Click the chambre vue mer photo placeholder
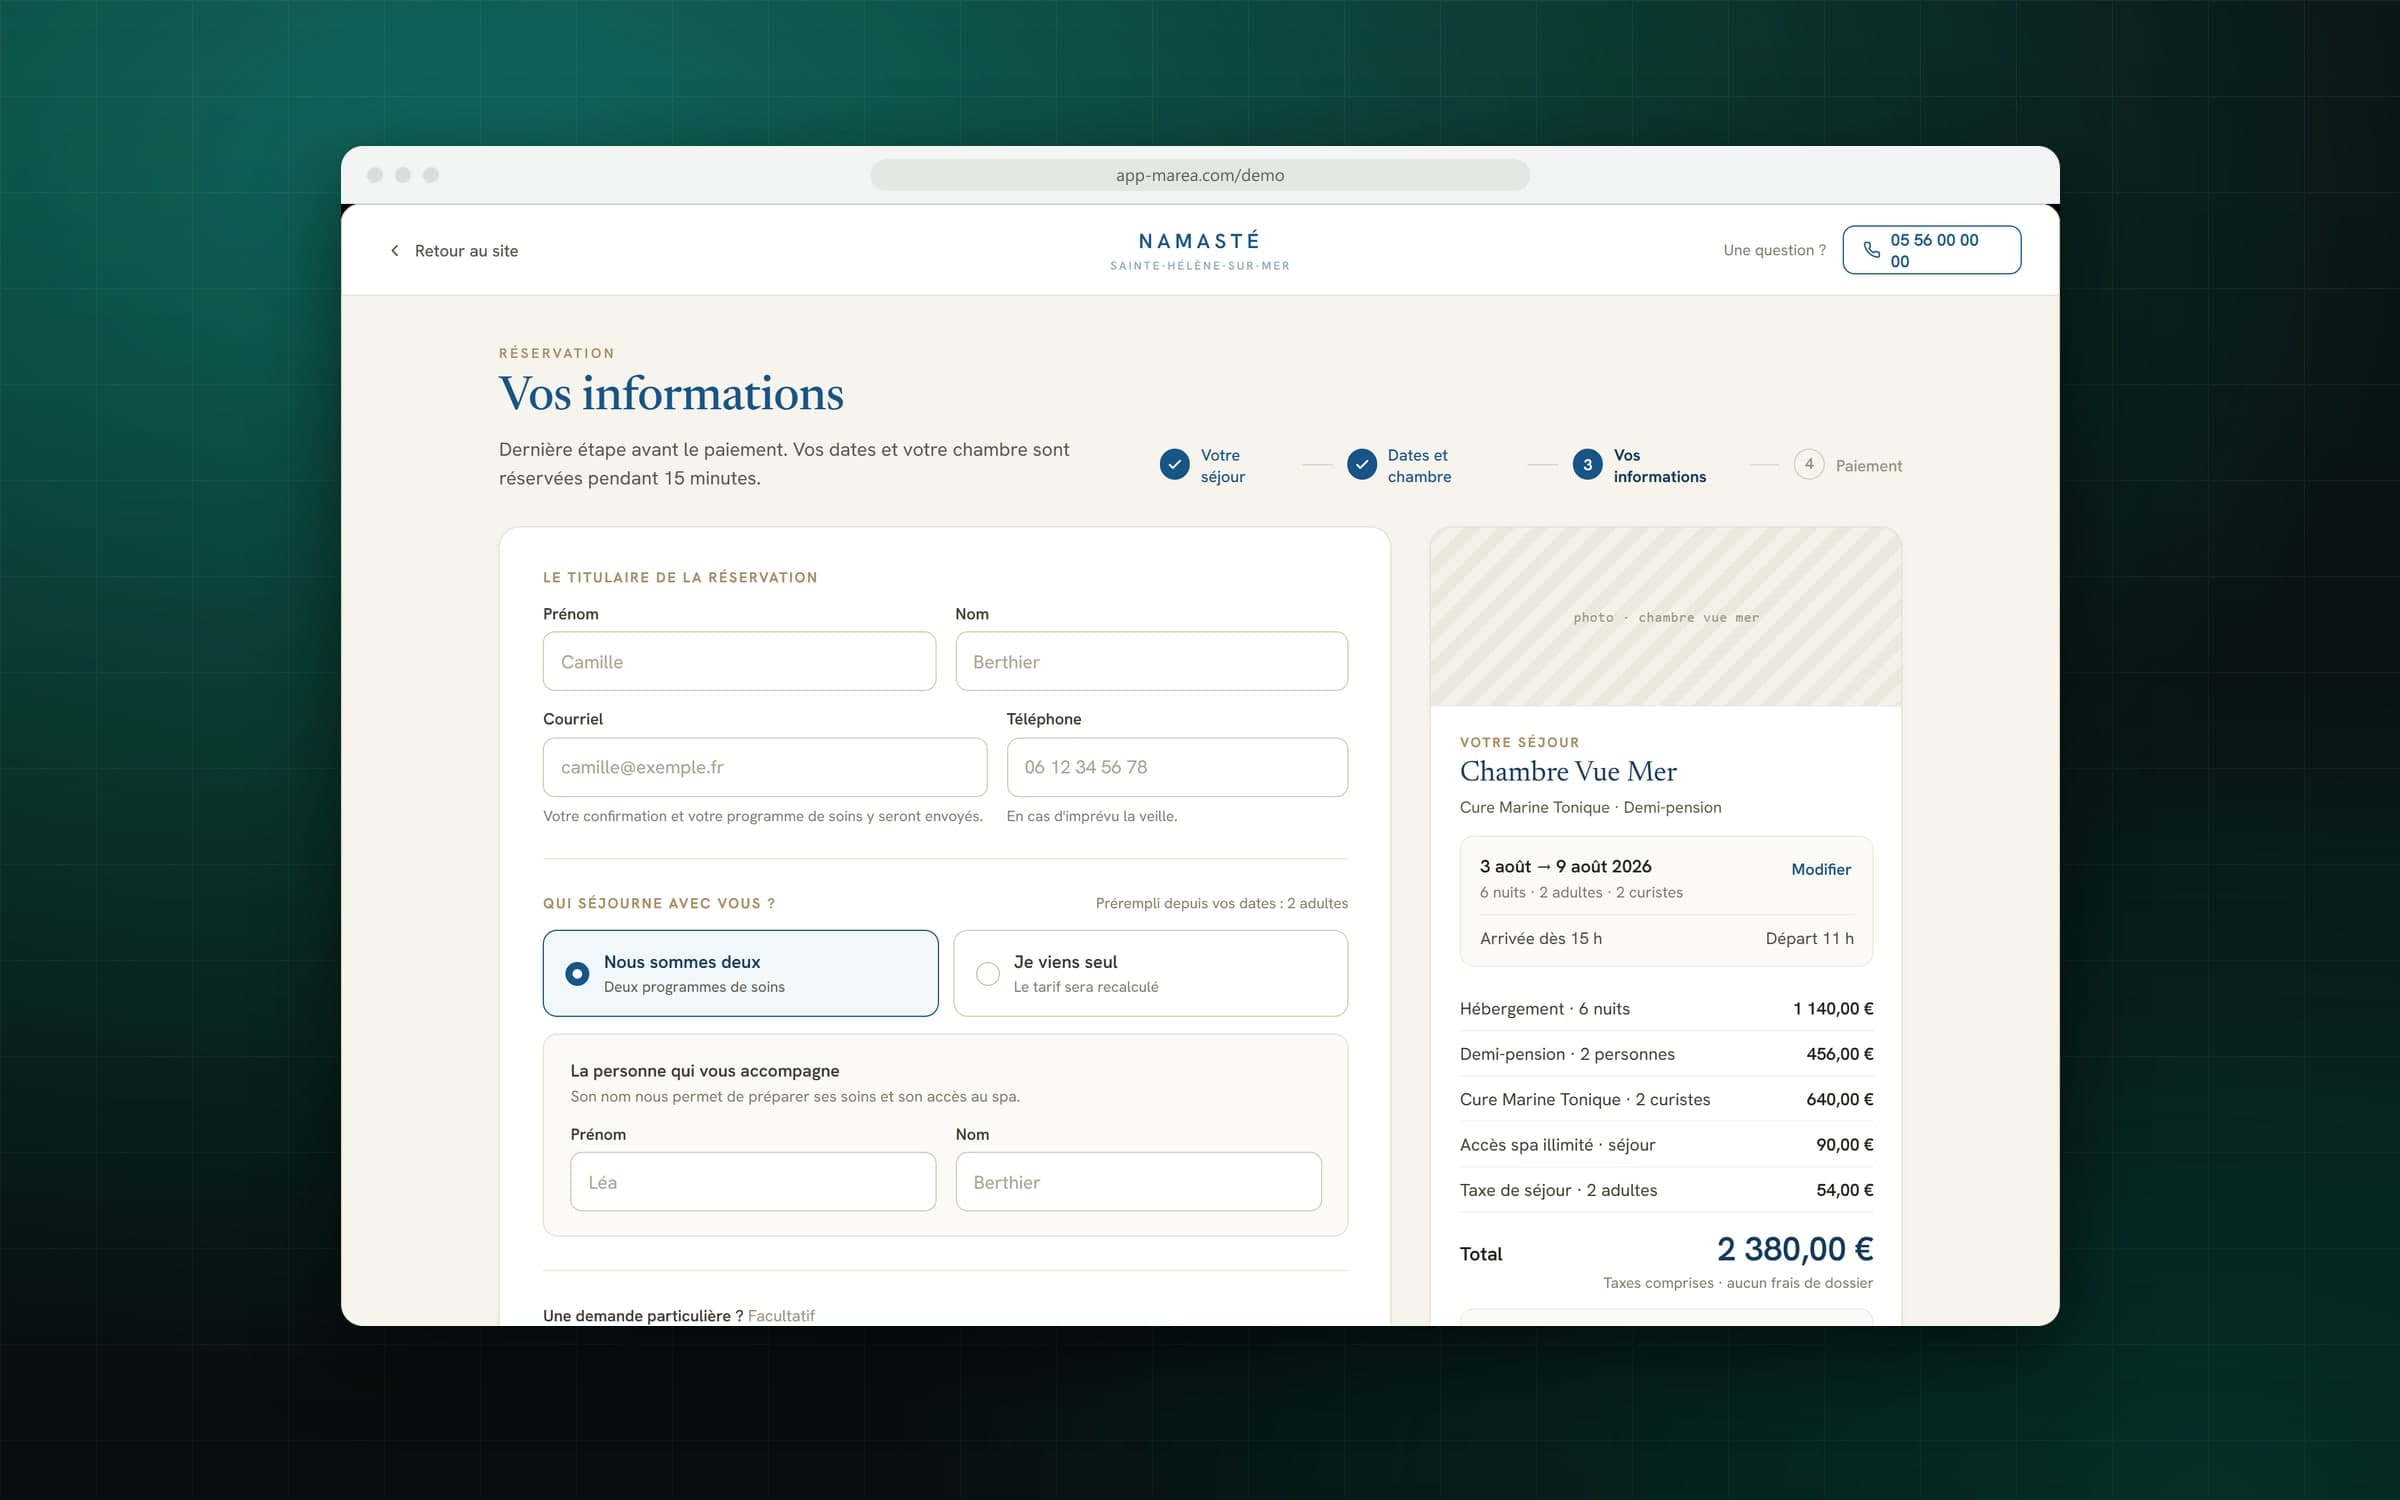The width and height of the screenshot is (2400, 1500). point(1666,617)
